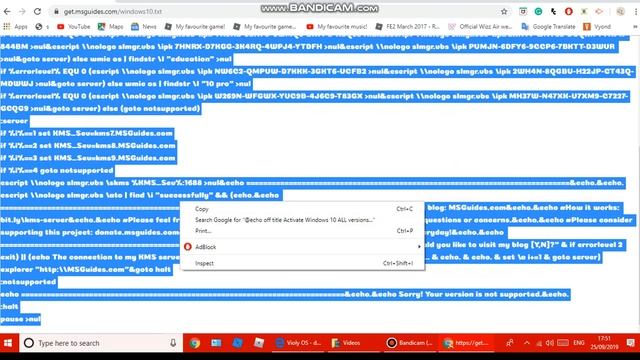Choose Copy from the context menu
The image size is (640, 360).
[302, 209]
